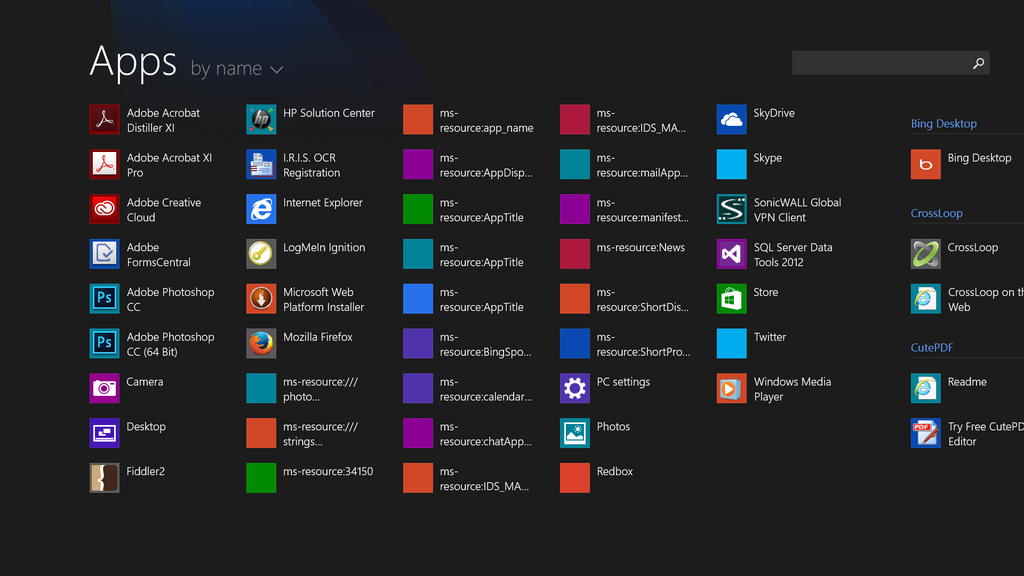Viewport: 1024px width, 576px height.
Task: Open the 'ms-resource:ShortDis...' label
Action: click(x=643, y=300)
